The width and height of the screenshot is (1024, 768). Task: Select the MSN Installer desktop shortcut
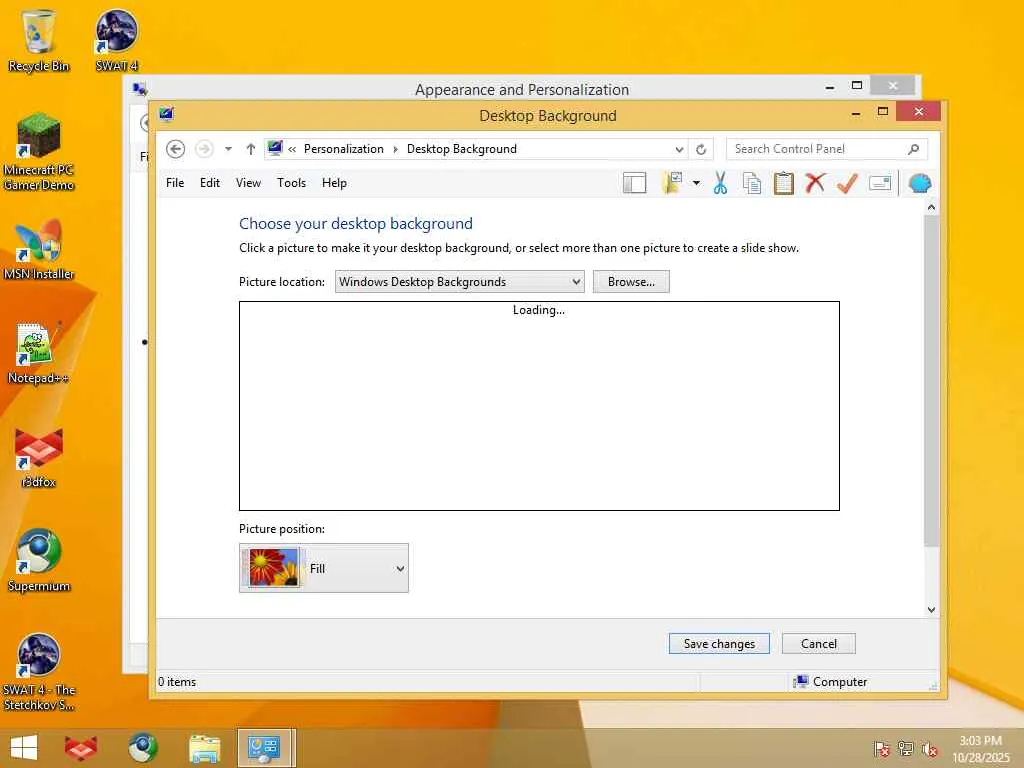(39, 249)
